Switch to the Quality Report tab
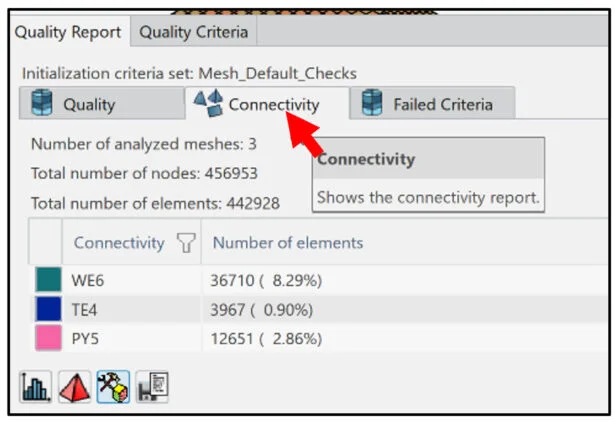The image size is (615, 422). click(70, 32)
